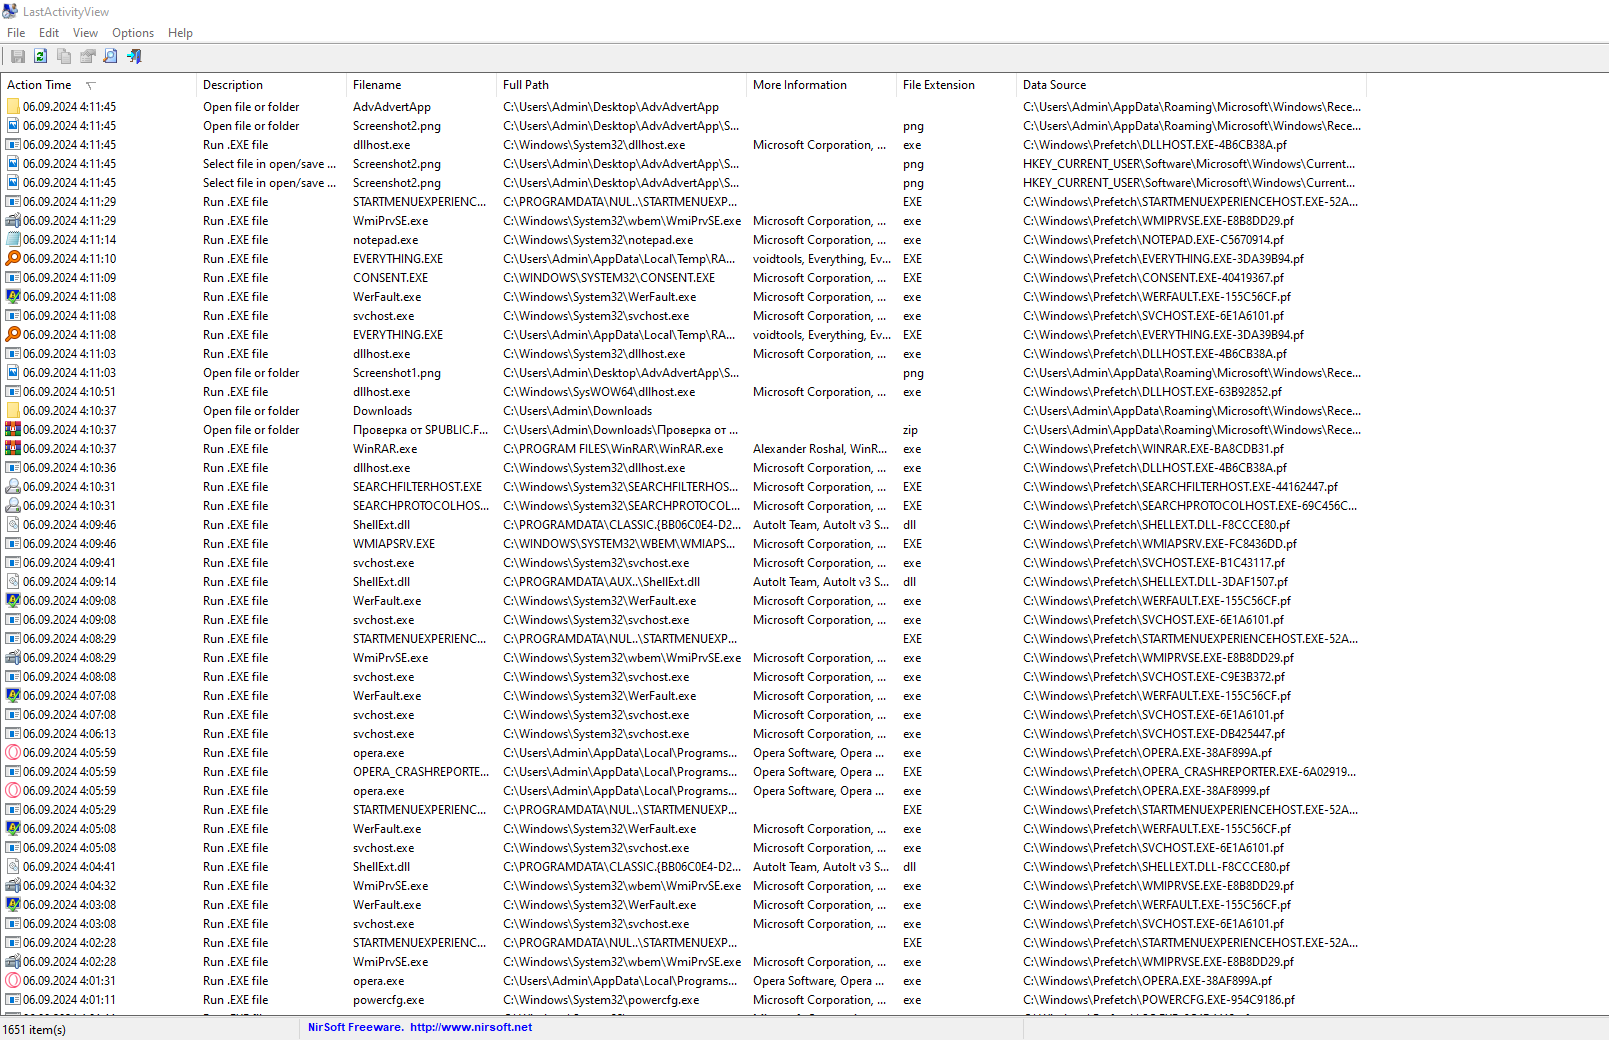Screen dimensions: 1609x1040
Task: Click the EVERYTHING.EXE icon at 4:11:10
Action: tap(13, 258)
